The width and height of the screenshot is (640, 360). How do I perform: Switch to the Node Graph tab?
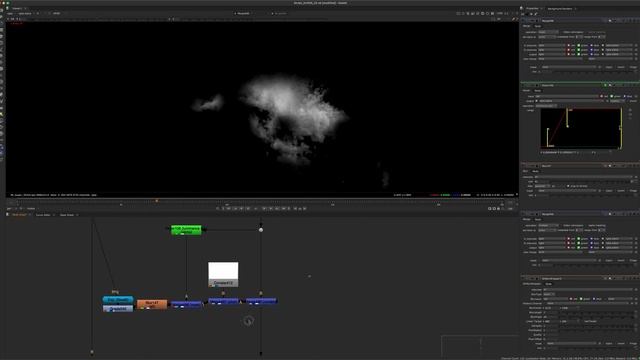coord(19,215)
